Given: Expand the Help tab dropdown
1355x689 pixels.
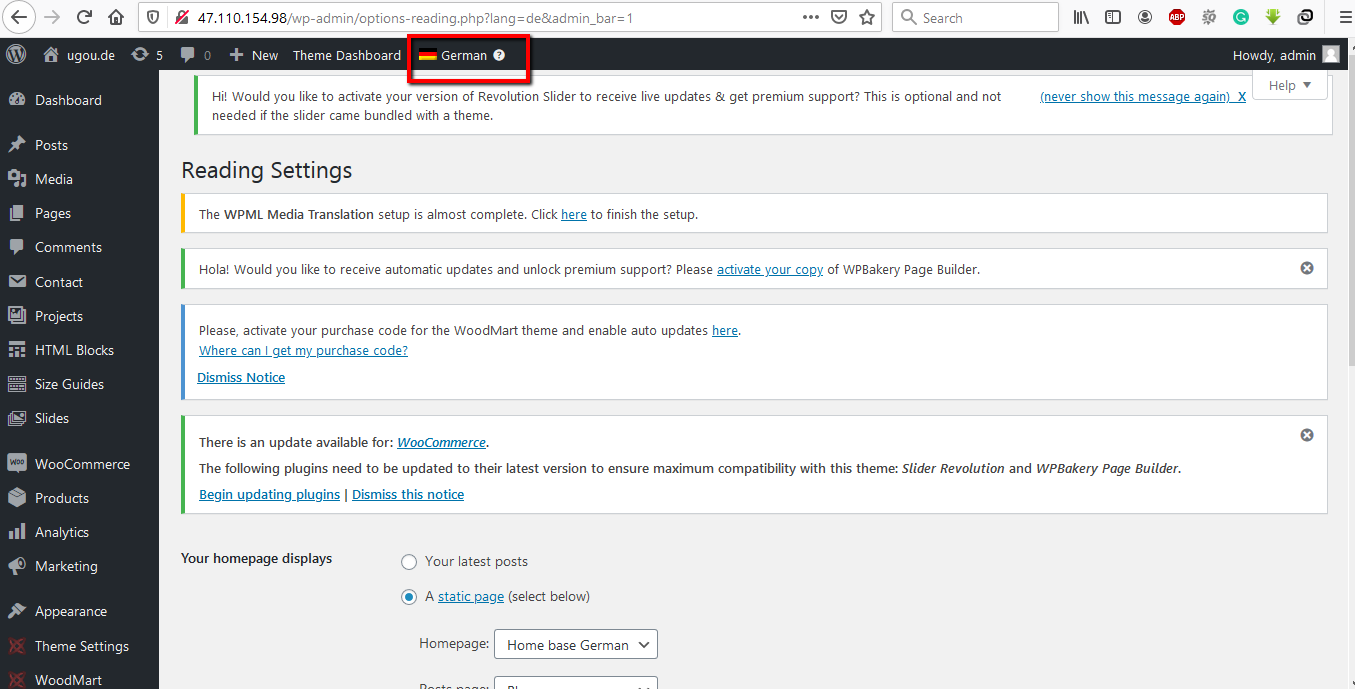Looking at the screenshot, I should (x=1289, y=85).
